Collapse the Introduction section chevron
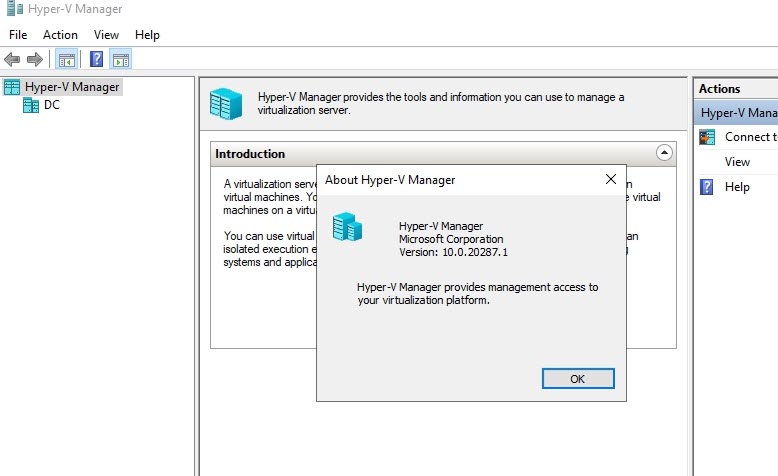Viewport: 778px width, 476px height. (x=664, y=153)
